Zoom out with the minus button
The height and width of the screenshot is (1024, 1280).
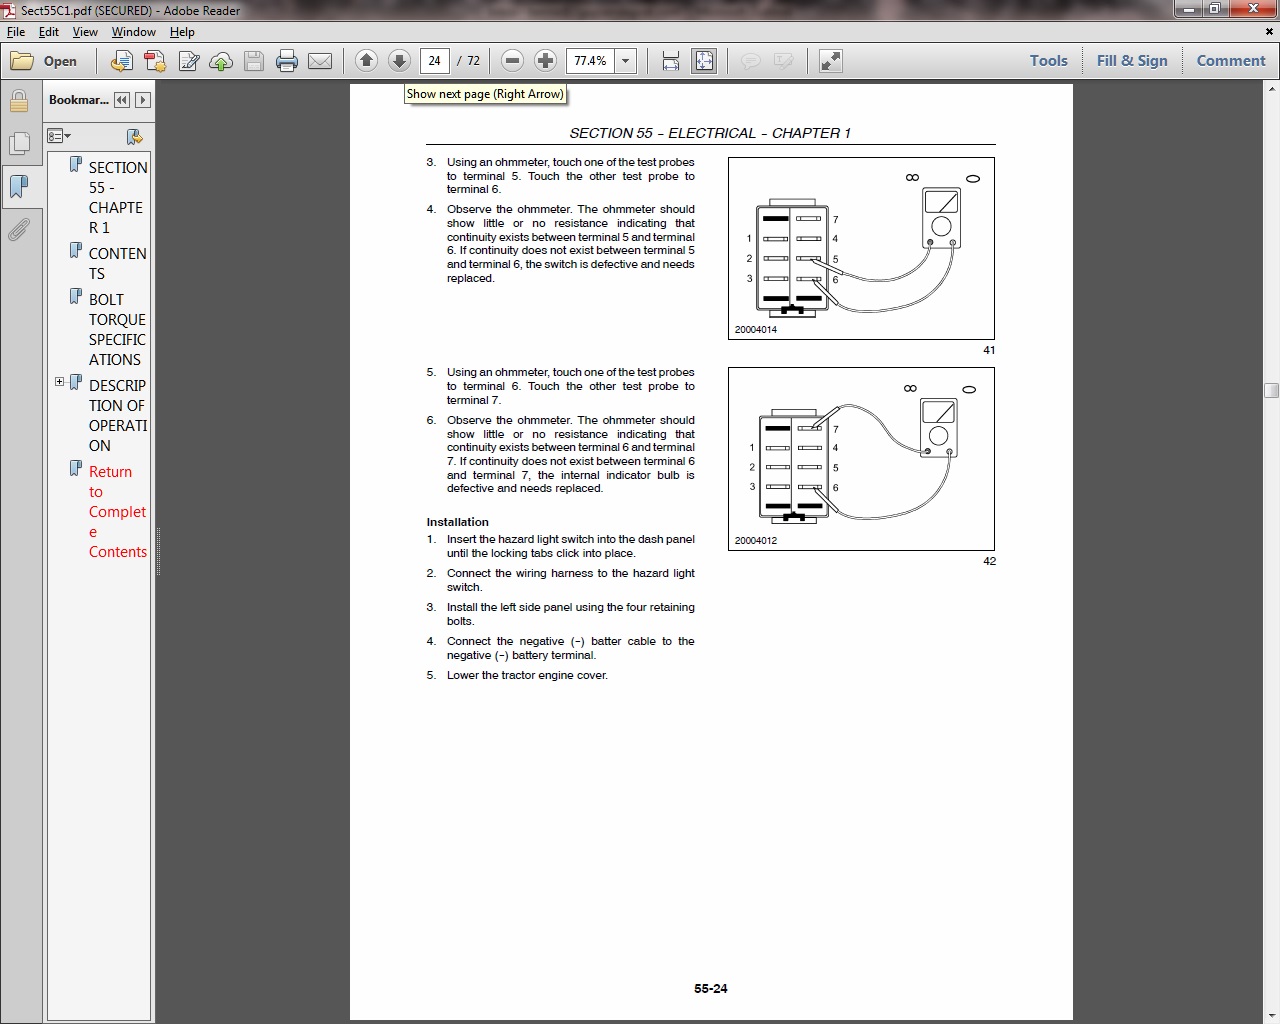pos(512,61)
